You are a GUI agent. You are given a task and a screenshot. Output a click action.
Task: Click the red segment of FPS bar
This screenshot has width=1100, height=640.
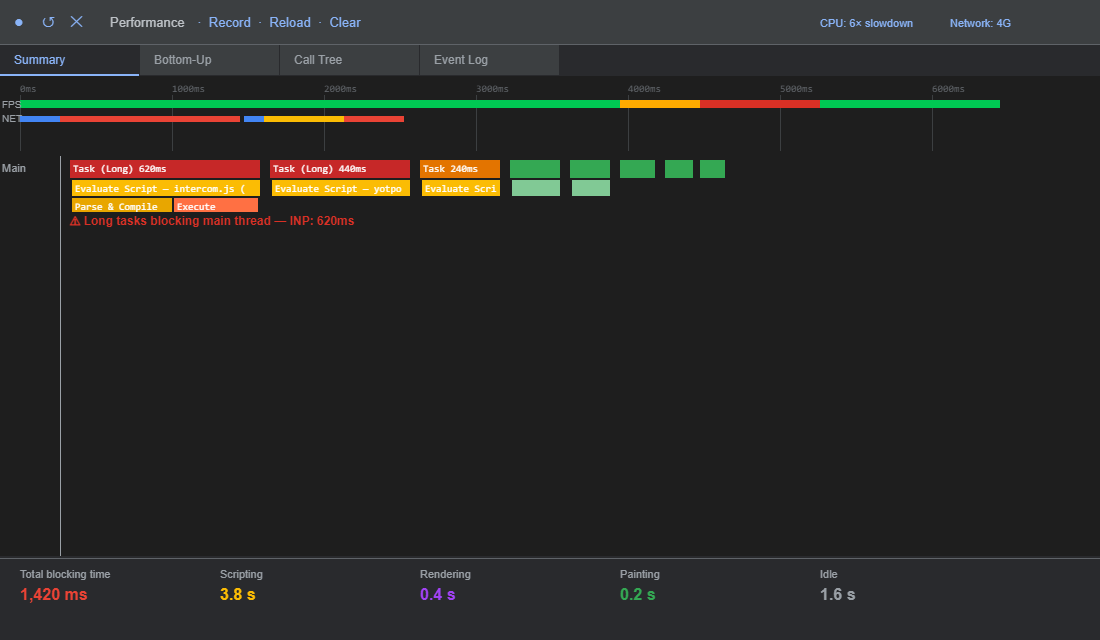(760, 104)
